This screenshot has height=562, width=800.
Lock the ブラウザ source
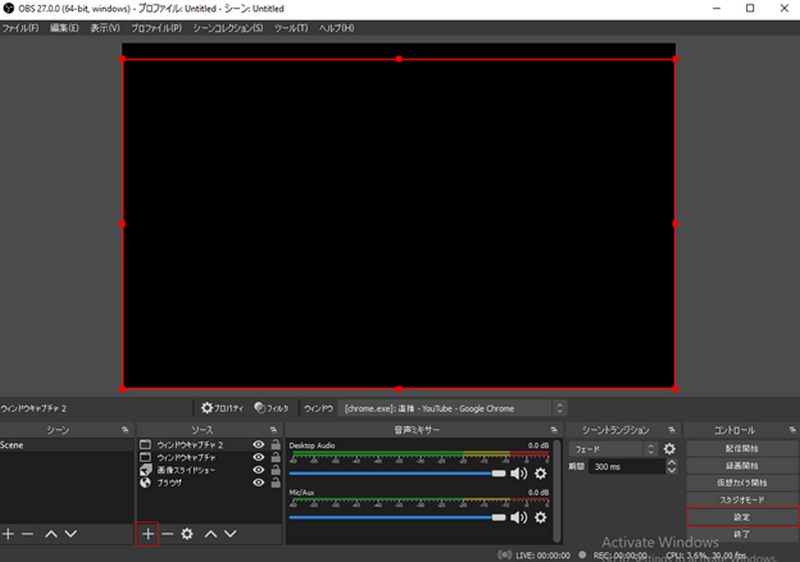[x=276, y=482]
